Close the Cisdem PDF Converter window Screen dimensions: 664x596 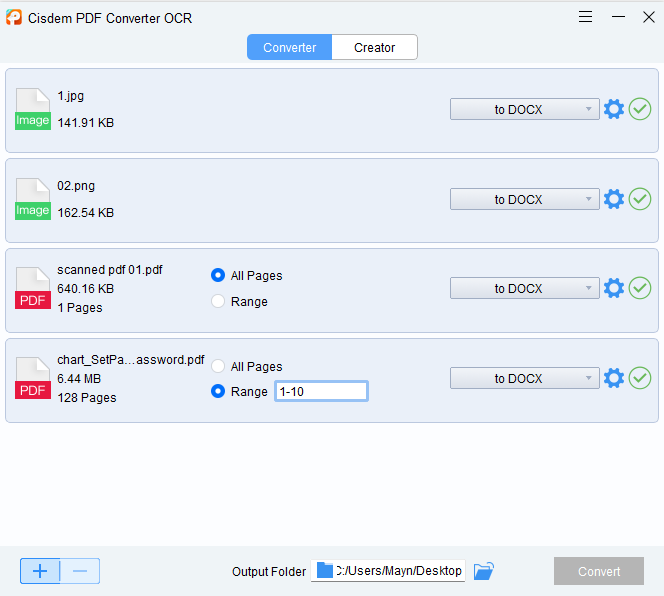point(649,17)
